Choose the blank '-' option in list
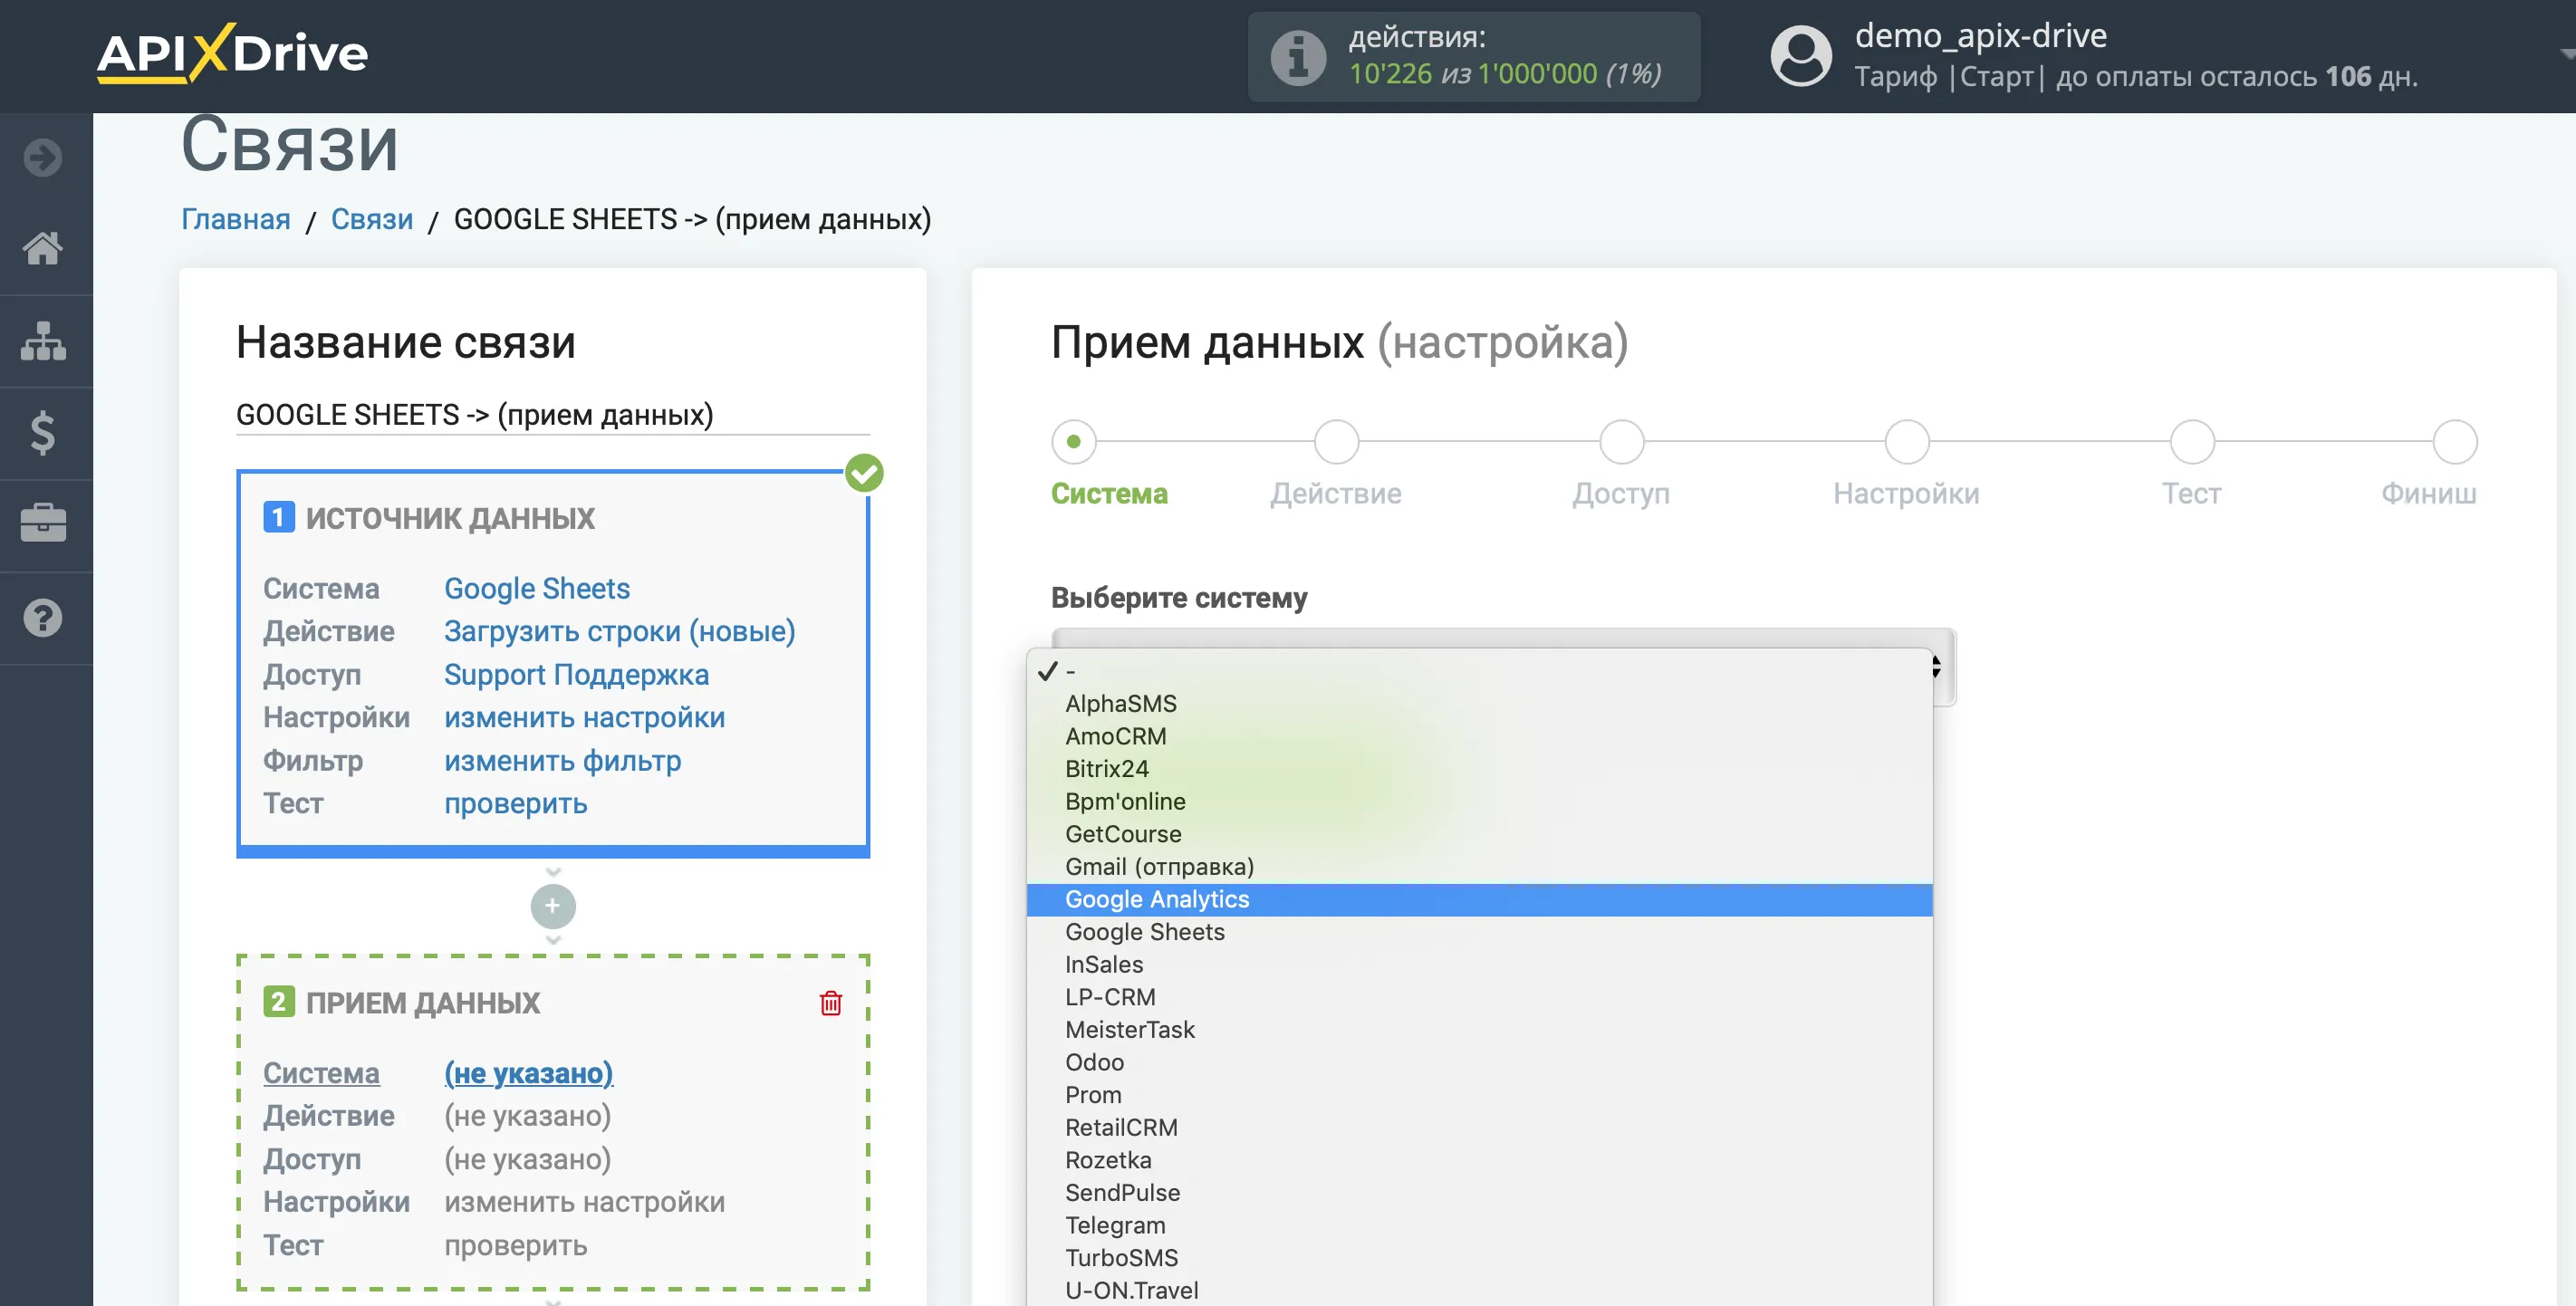The image size is (2576, 1306). (x=1479, y=671)
